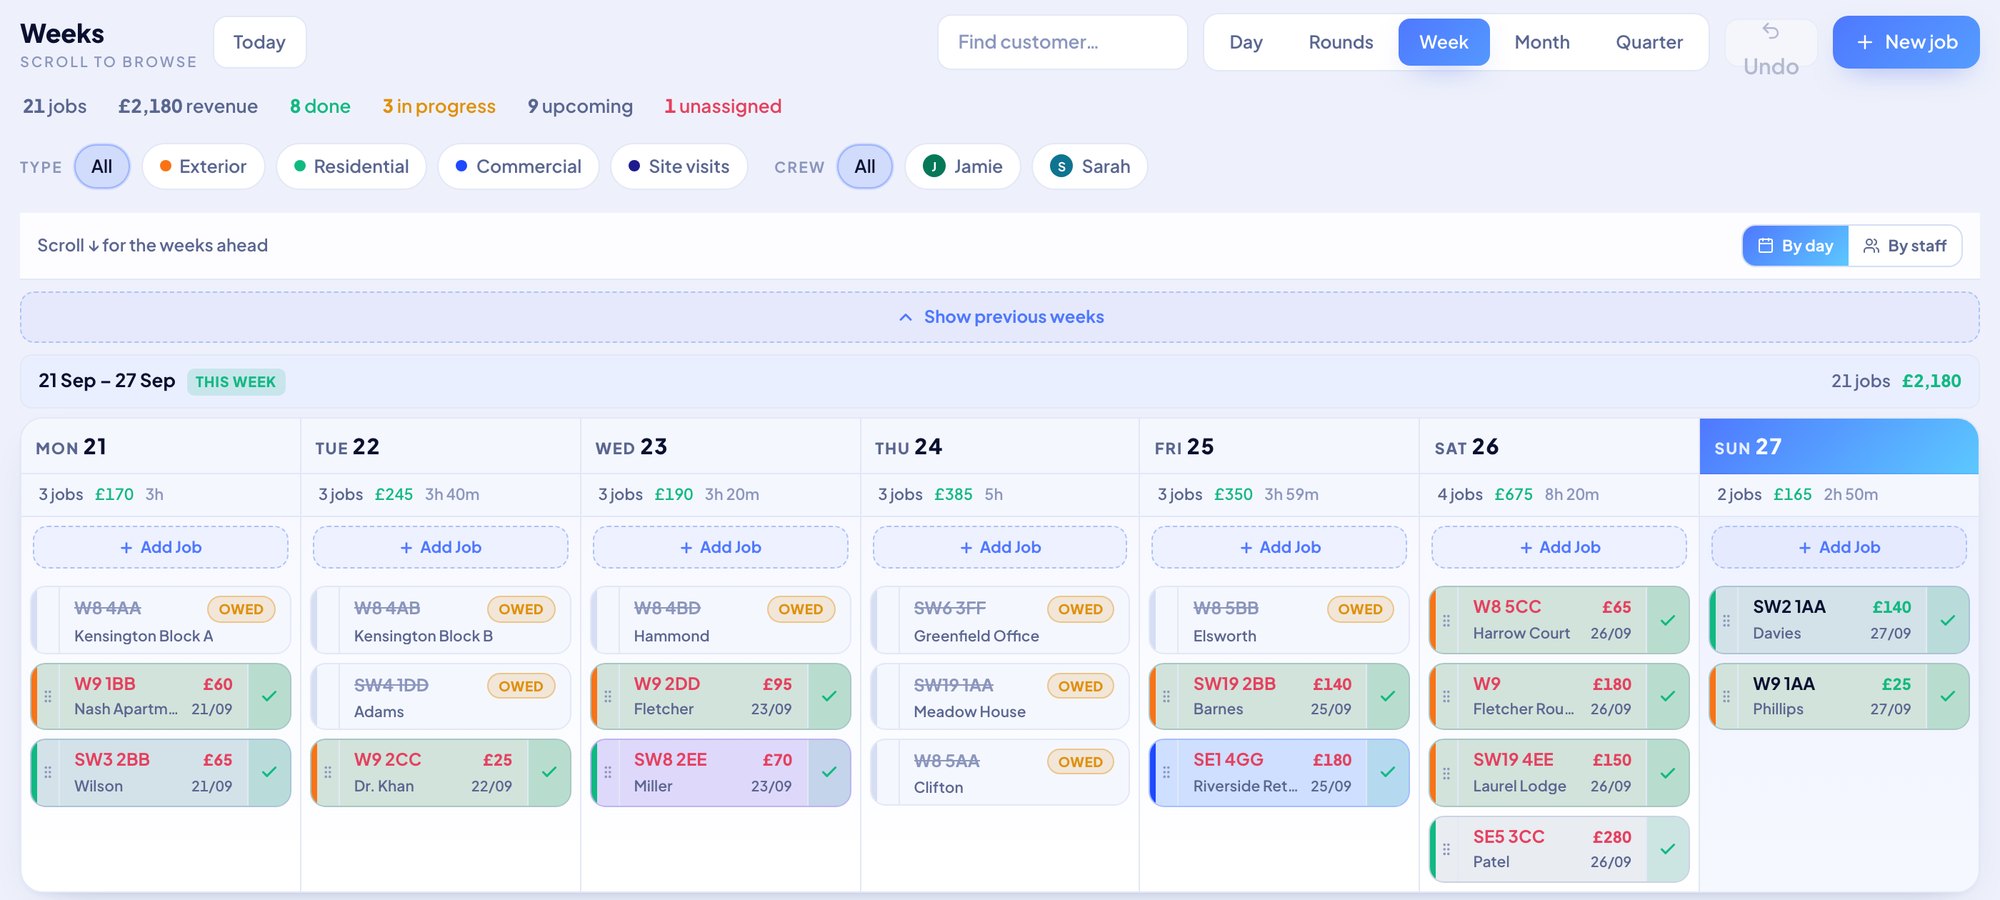Expand Show previous weeks
2000x900 pixels.
(1000, 317)
